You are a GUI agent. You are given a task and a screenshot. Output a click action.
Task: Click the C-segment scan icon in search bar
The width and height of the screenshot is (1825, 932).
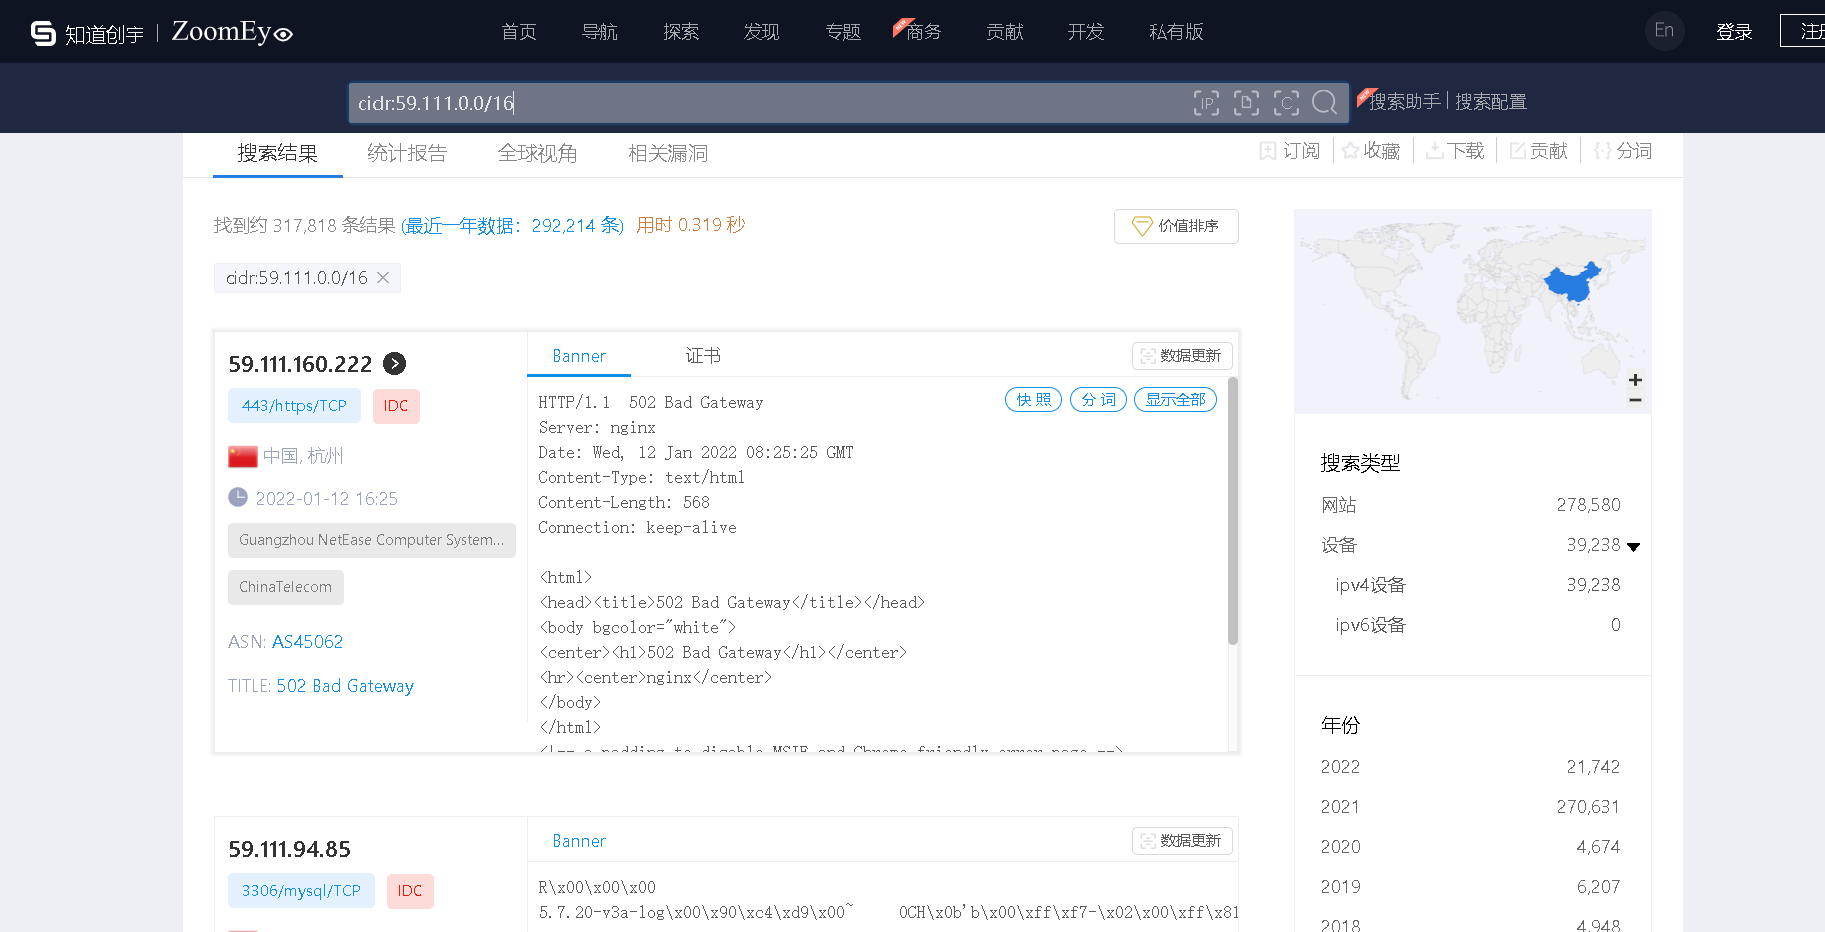[1286, 103]
